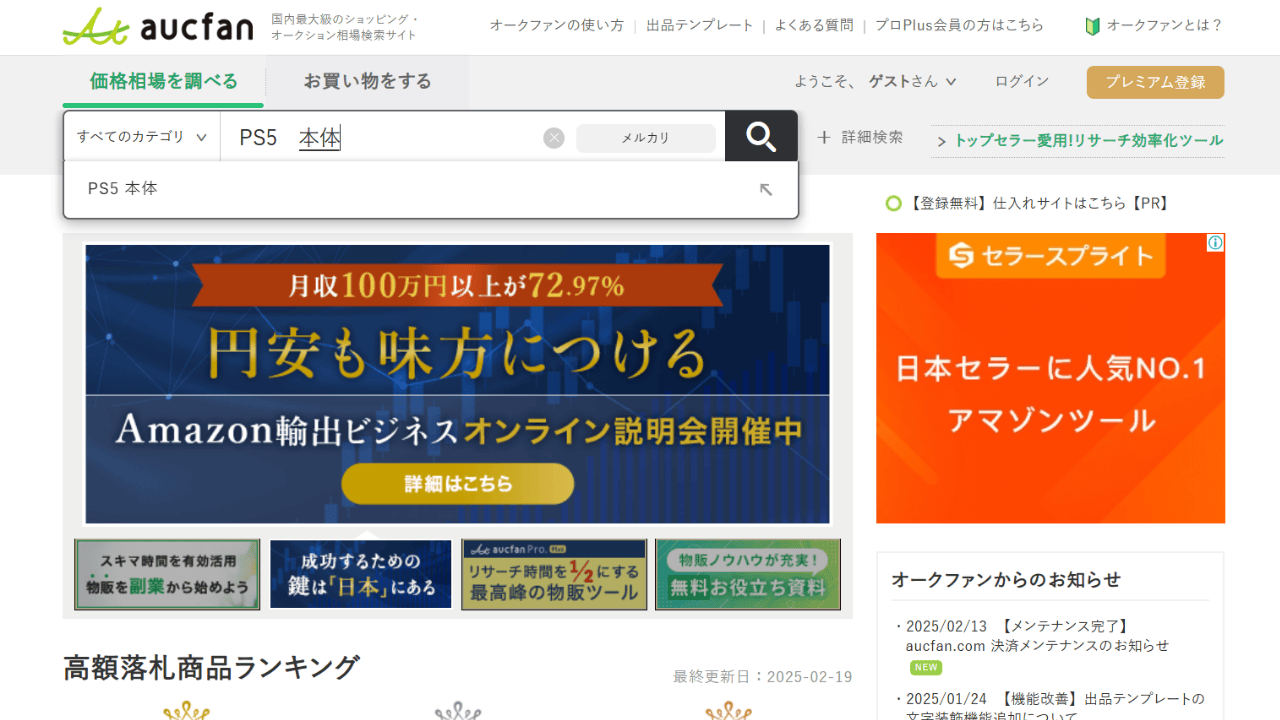Screen dimensions: 1280x720
Task: Click the aucfan logo
Action: click(158, 26)
